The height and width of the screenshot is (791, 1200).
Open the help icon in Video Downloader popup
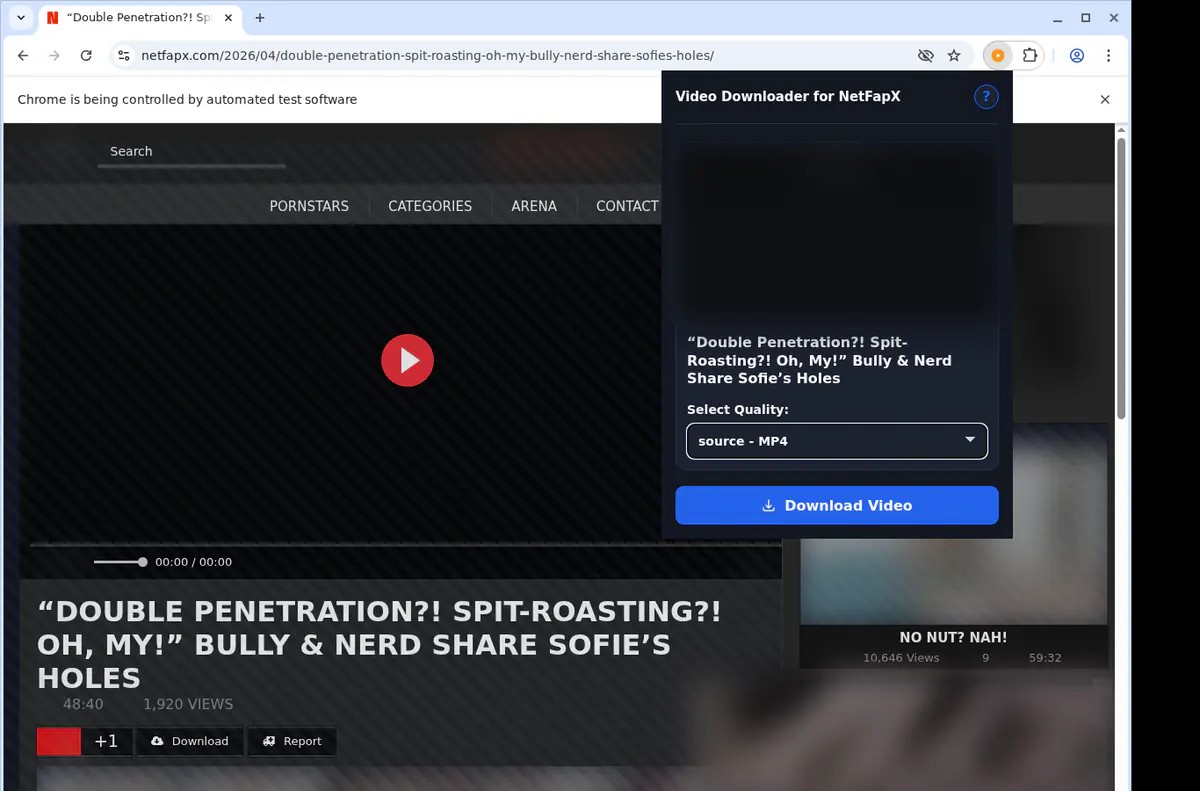pos(986,97)
